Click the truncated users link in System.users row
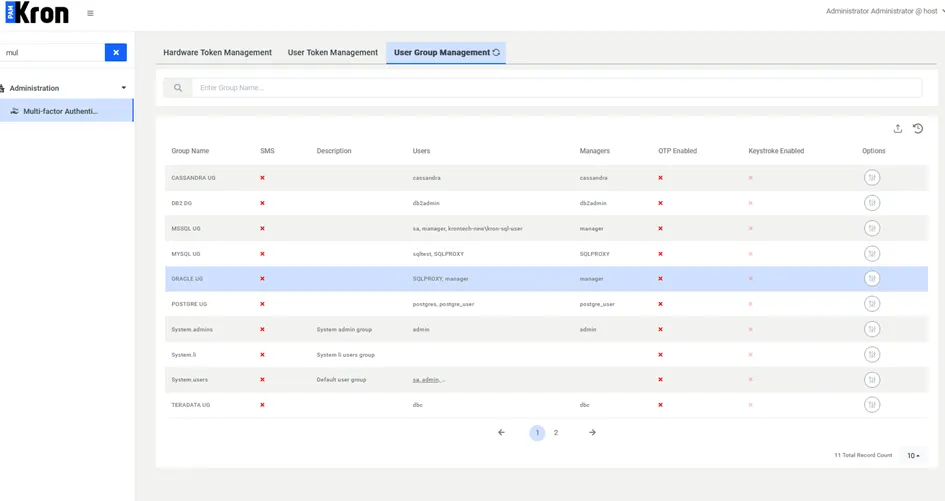The image size is (945, 501). [429, 380]
